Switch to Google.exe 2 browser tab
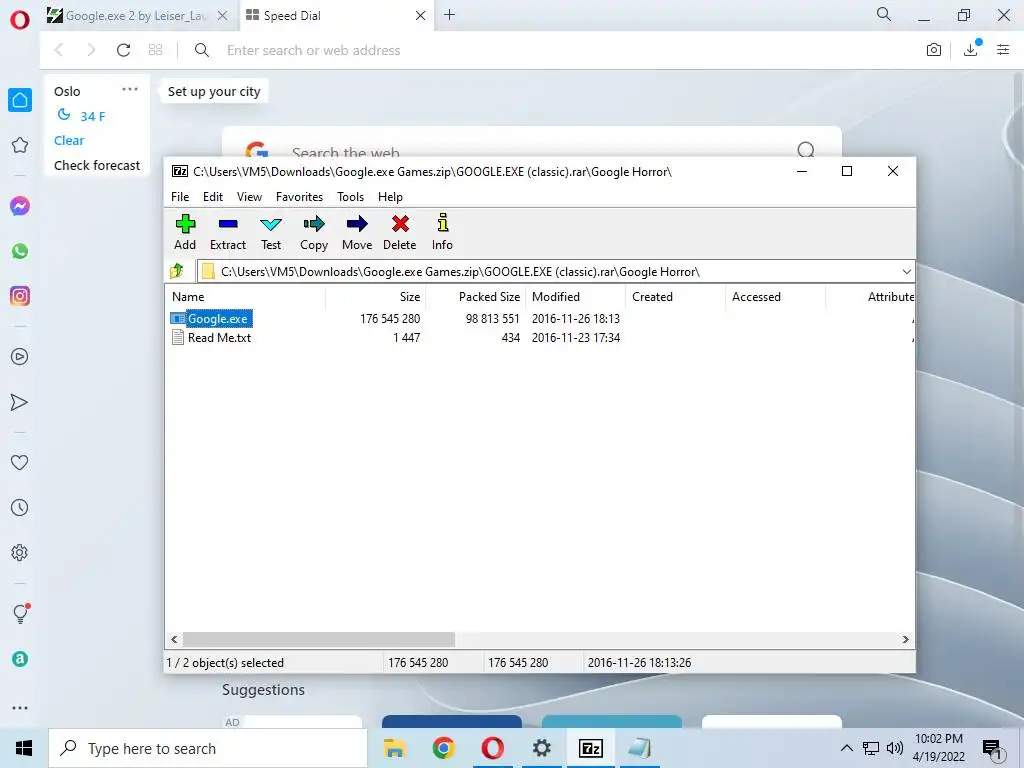The height and width of the screenshot is (768, 1024). pyautogui.click(x=136, y=16)
